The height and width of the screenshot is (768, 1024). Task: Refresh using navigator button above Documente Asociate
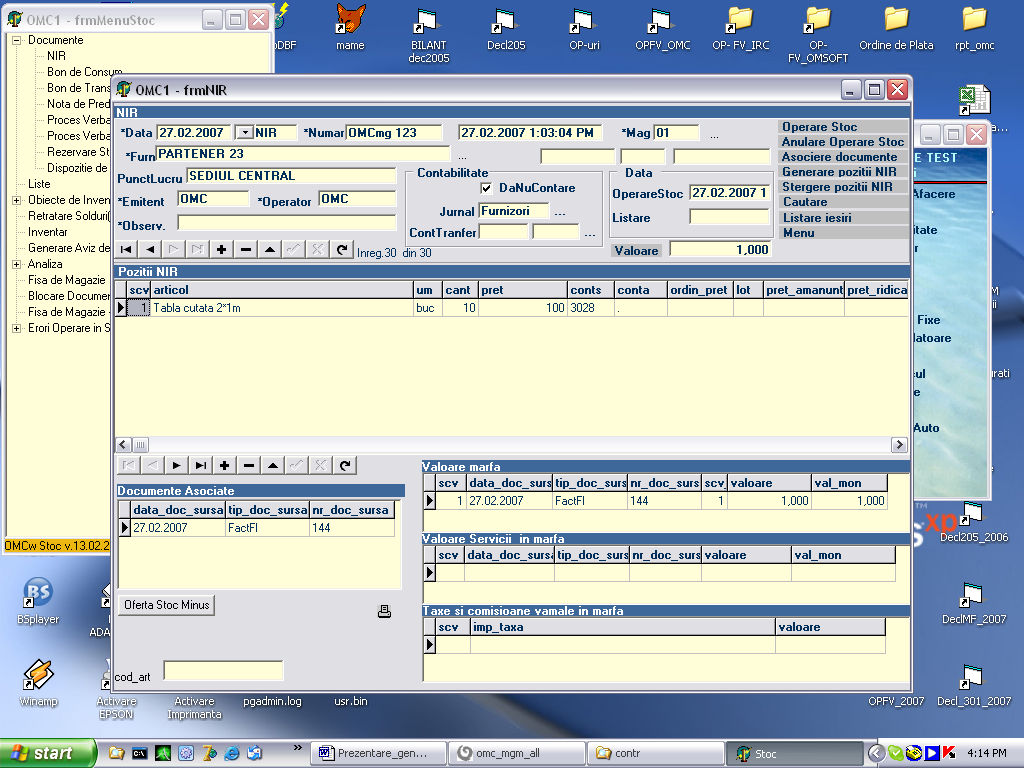click(345, 465)
